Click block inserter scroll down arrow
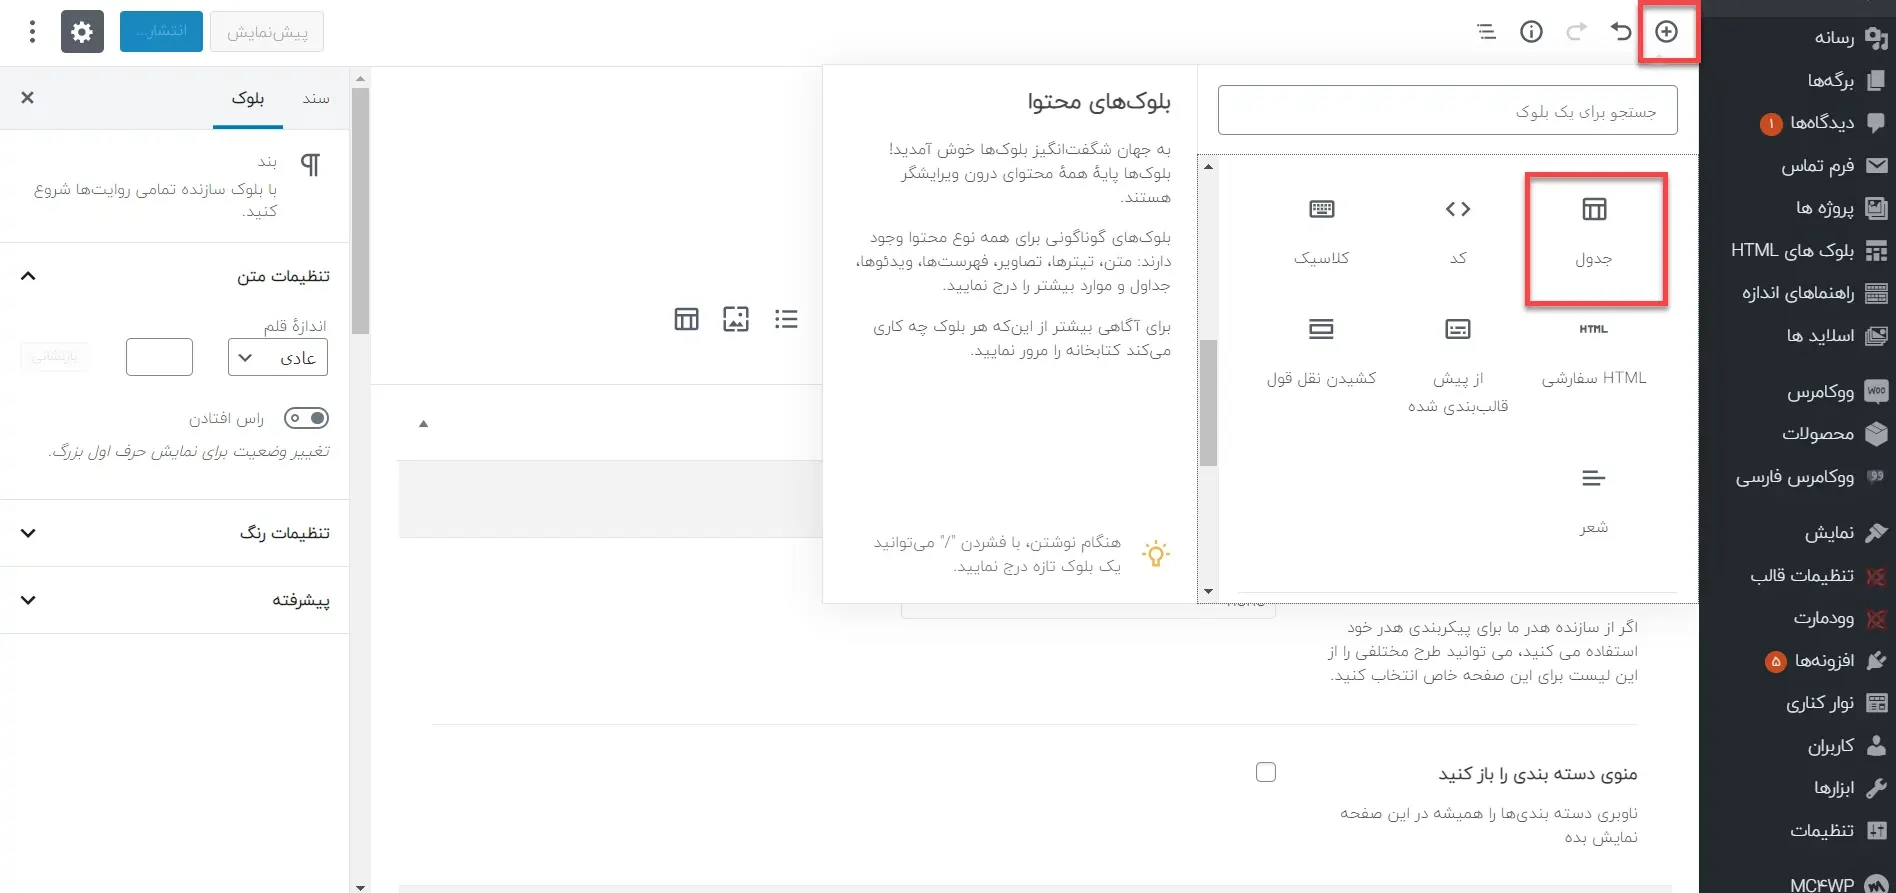The height and width of the screenshot is (893, 1896). coord(1208,592)
